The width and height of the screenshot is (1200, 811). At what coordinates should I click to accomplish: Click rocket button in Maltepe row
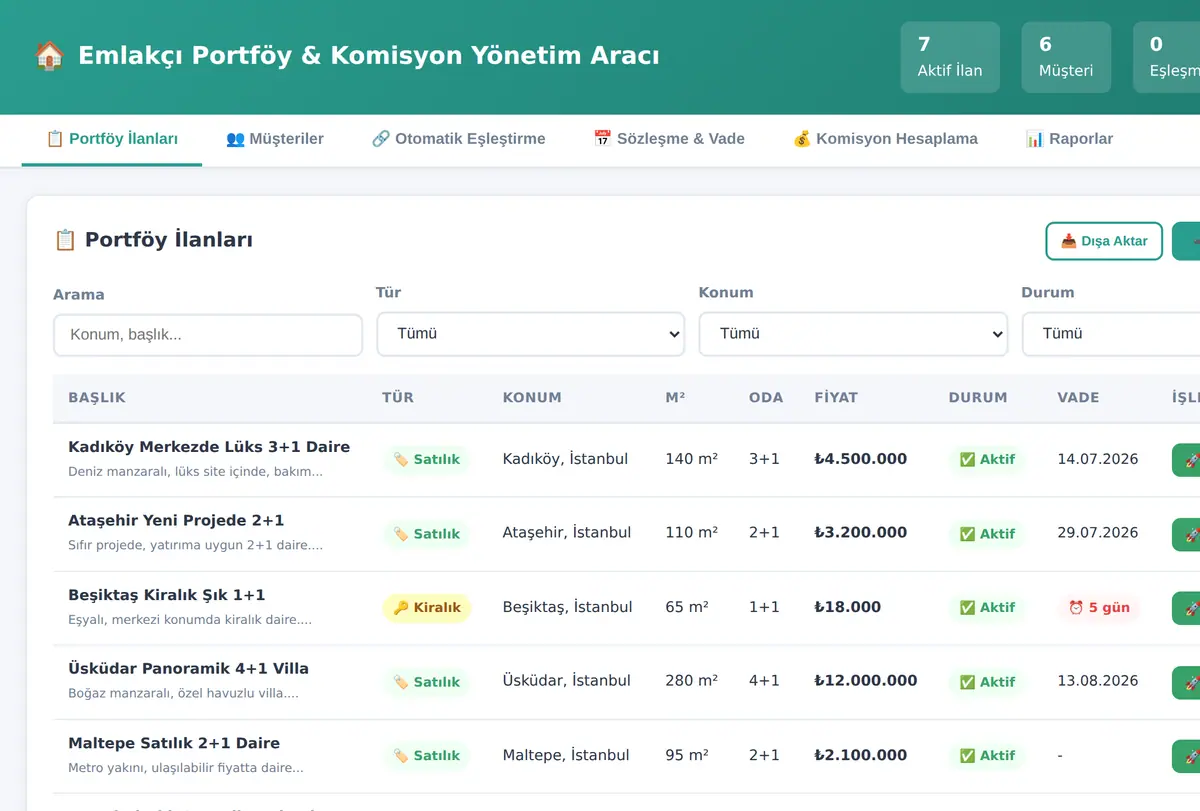click(1186, 756)
